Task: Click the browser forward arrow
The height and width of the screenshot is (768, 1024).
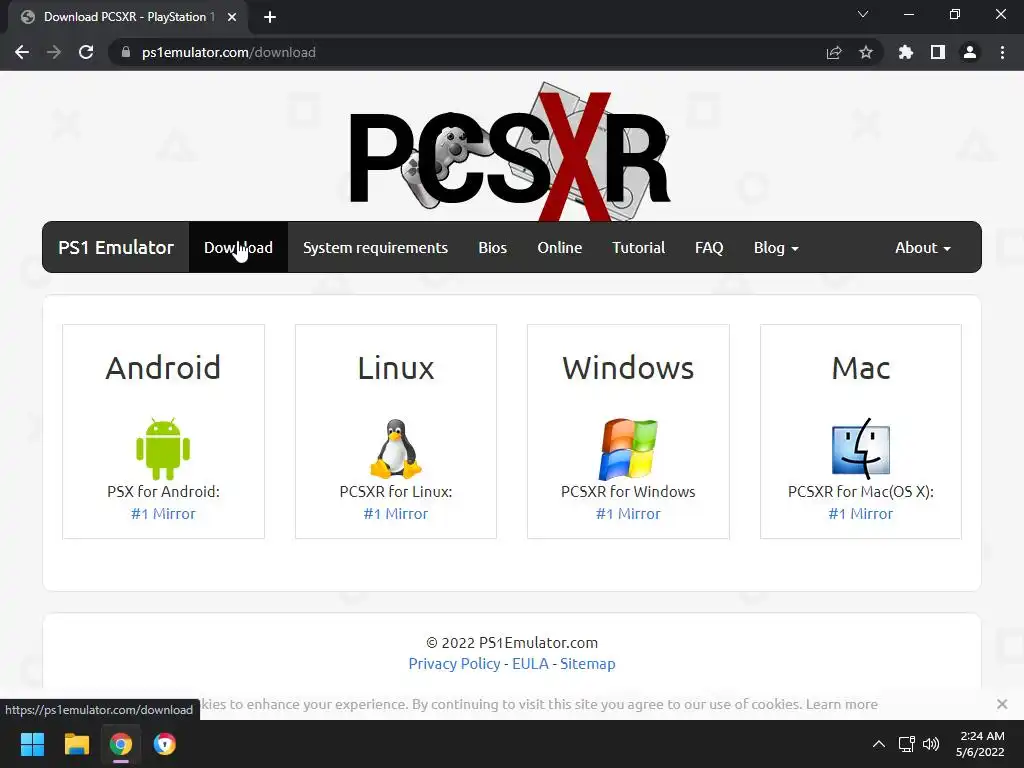Action: click(54, 52)
